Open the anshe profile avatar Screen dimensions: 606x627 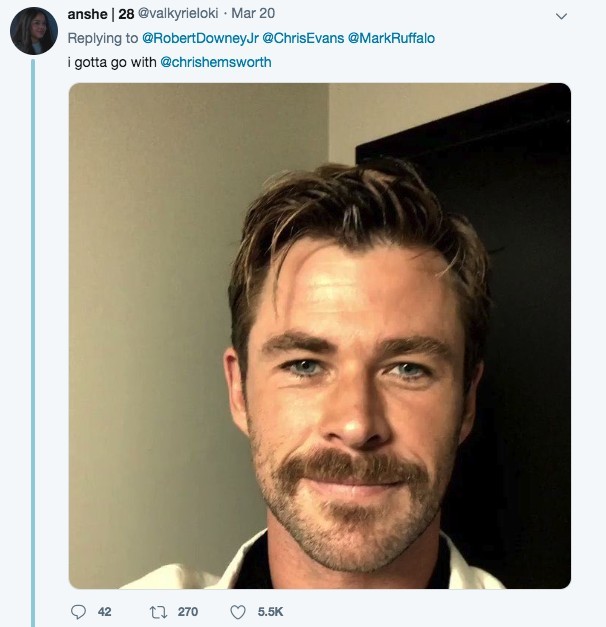pos(33,31)
